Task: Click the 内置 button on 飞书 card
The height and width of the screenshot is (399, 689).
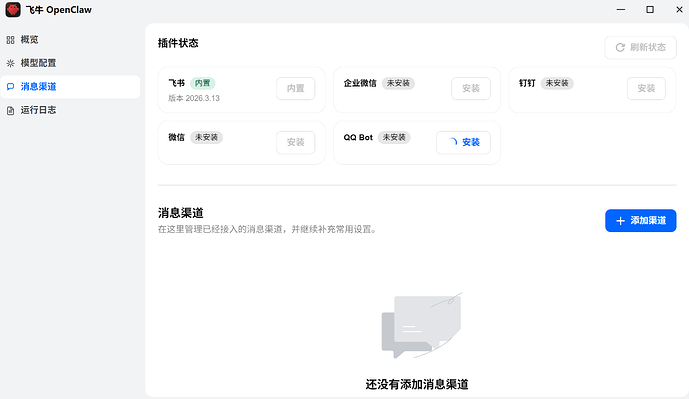Action: 295,88
